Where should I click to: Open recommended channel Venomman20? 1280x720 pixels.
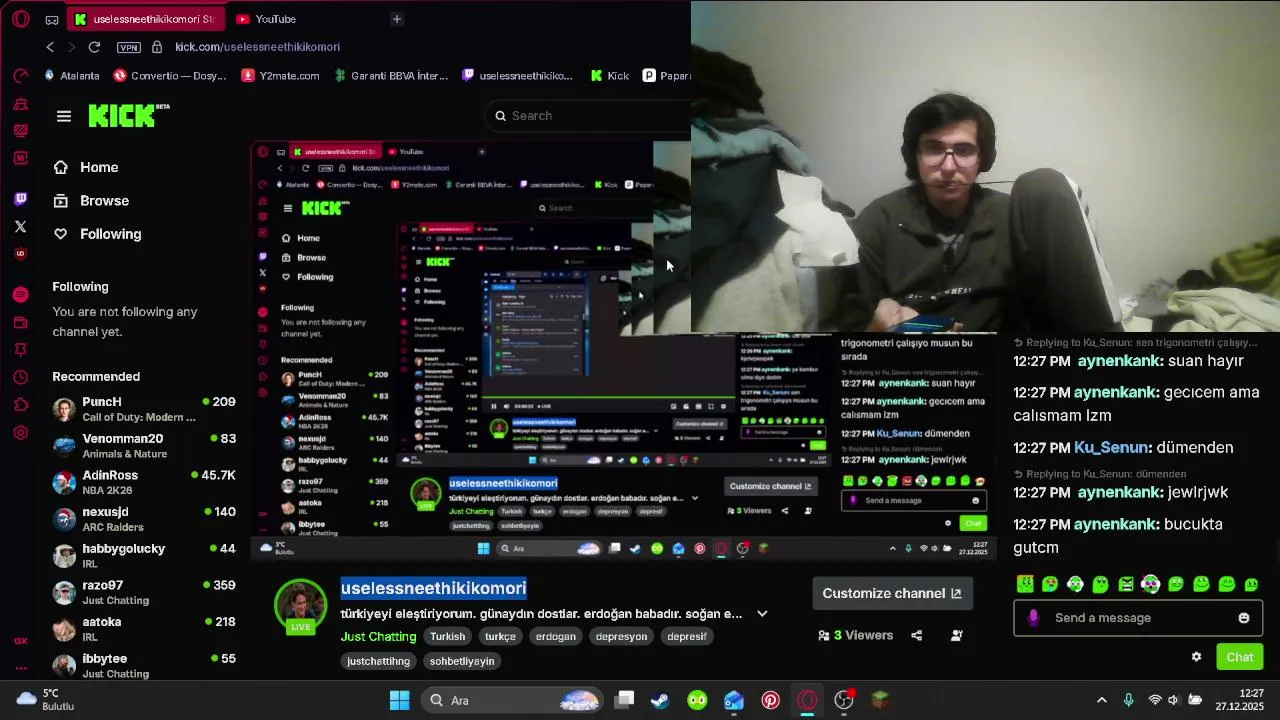(x=144, y=446)
